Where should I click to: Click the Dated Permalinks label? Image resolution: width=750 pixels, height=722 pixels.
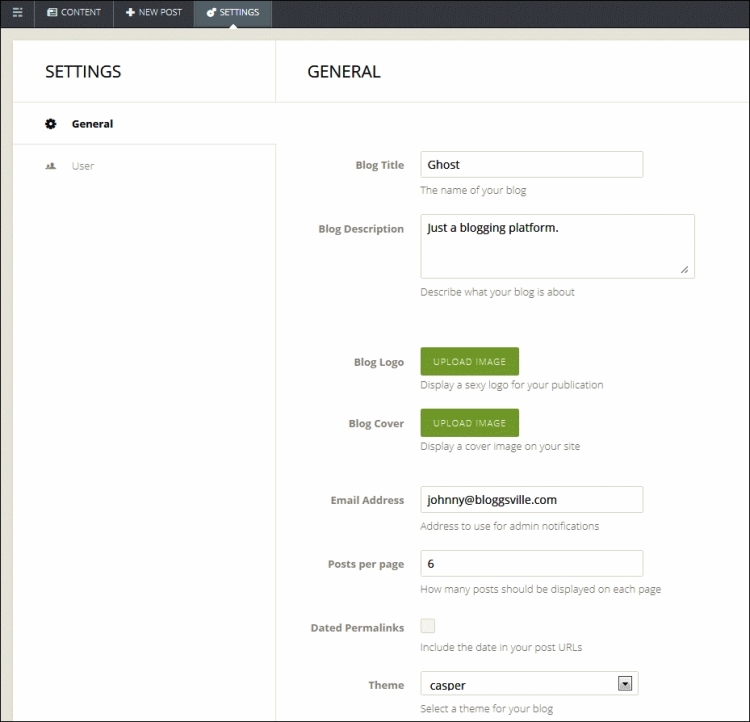coord(357,628)
